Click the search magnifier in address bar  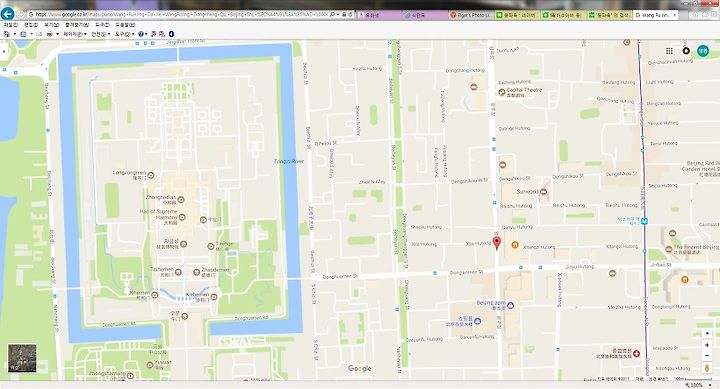pyautogui.click(x=332, y=15)
